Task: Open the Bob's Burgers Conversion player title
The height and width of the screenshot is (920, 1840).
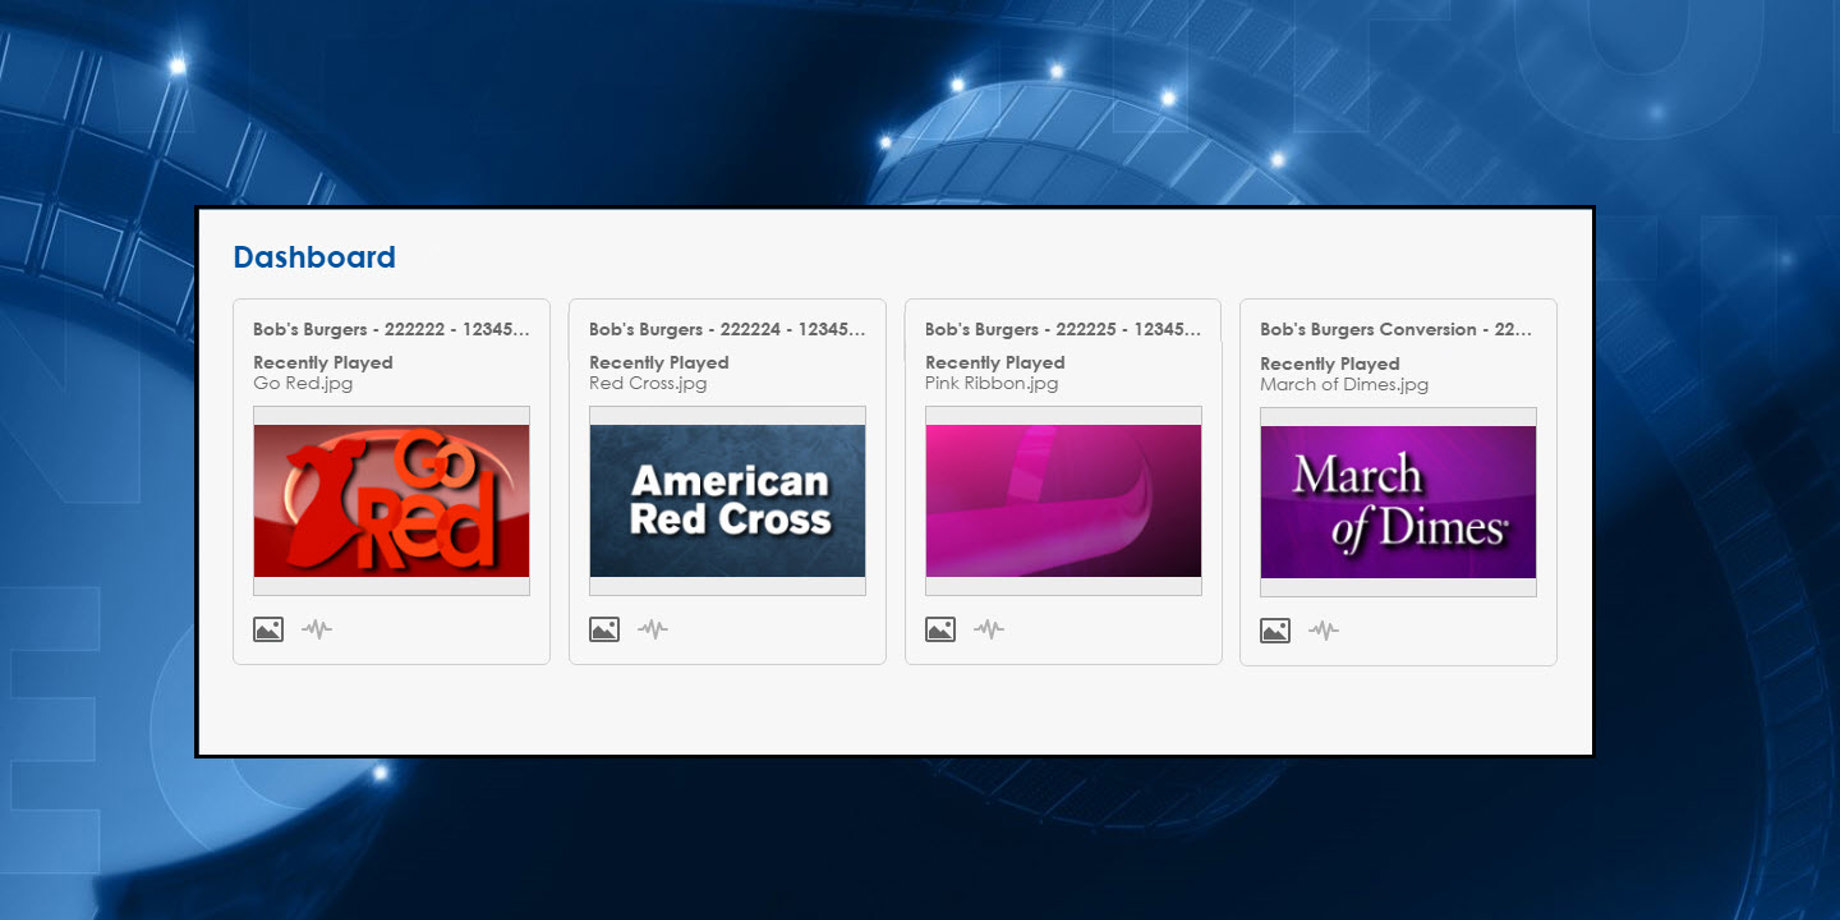Action: click(x=1396, y=329)
